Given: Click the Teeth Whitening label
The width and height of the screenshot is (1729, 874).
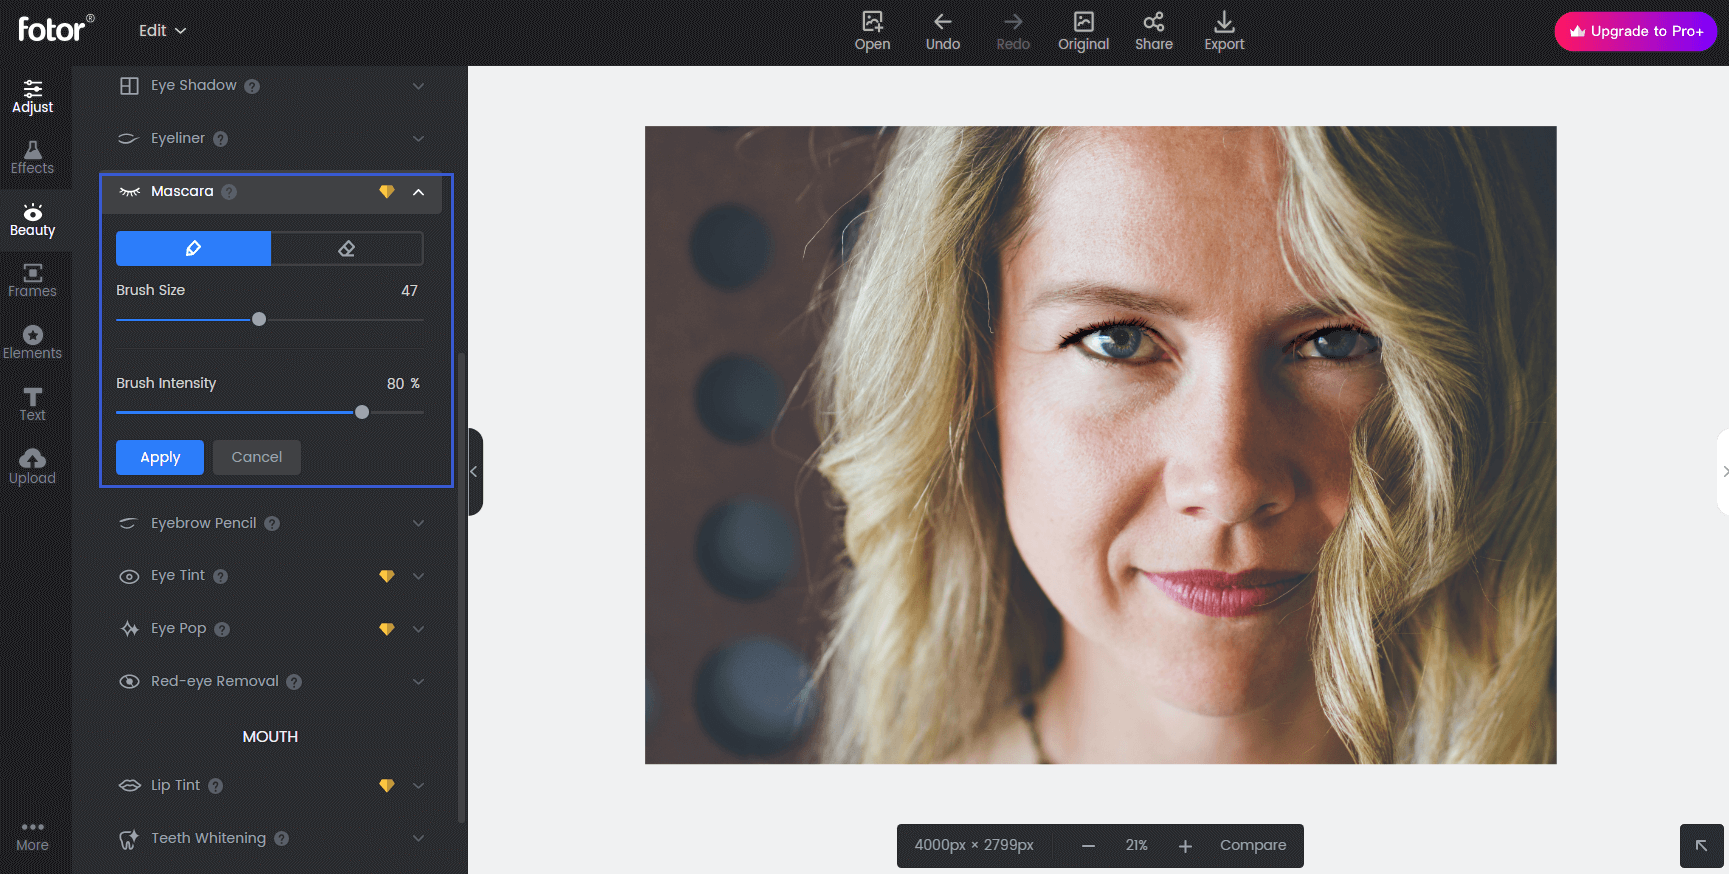Looking at the screenshot, I should pyautogui.click(x=208, y=838).
